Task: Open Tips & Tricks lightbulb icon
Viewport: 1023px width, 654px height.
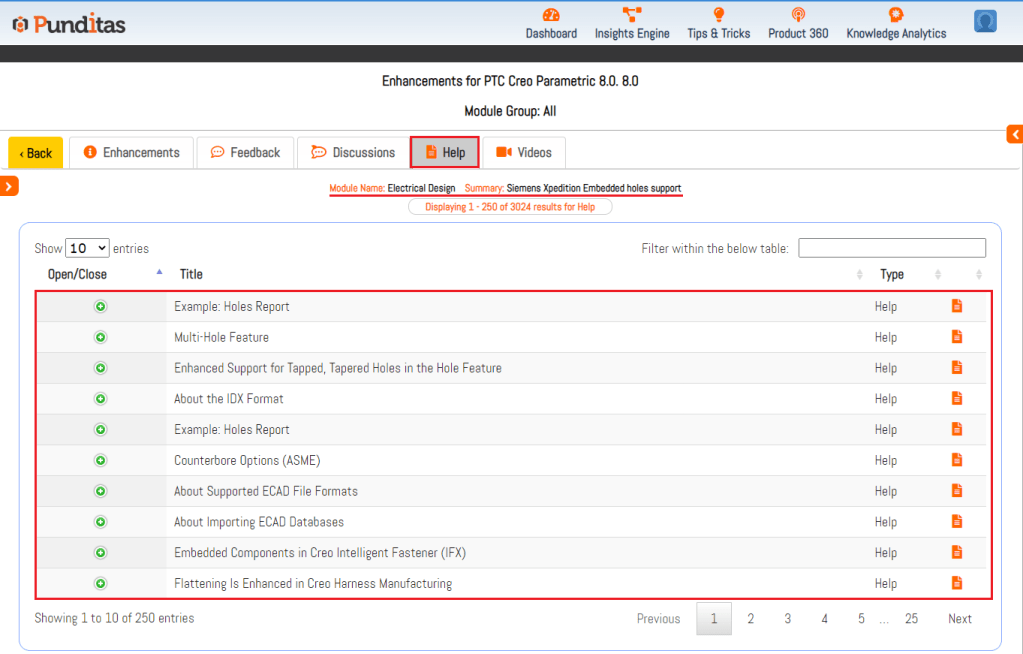Action: 718,15
